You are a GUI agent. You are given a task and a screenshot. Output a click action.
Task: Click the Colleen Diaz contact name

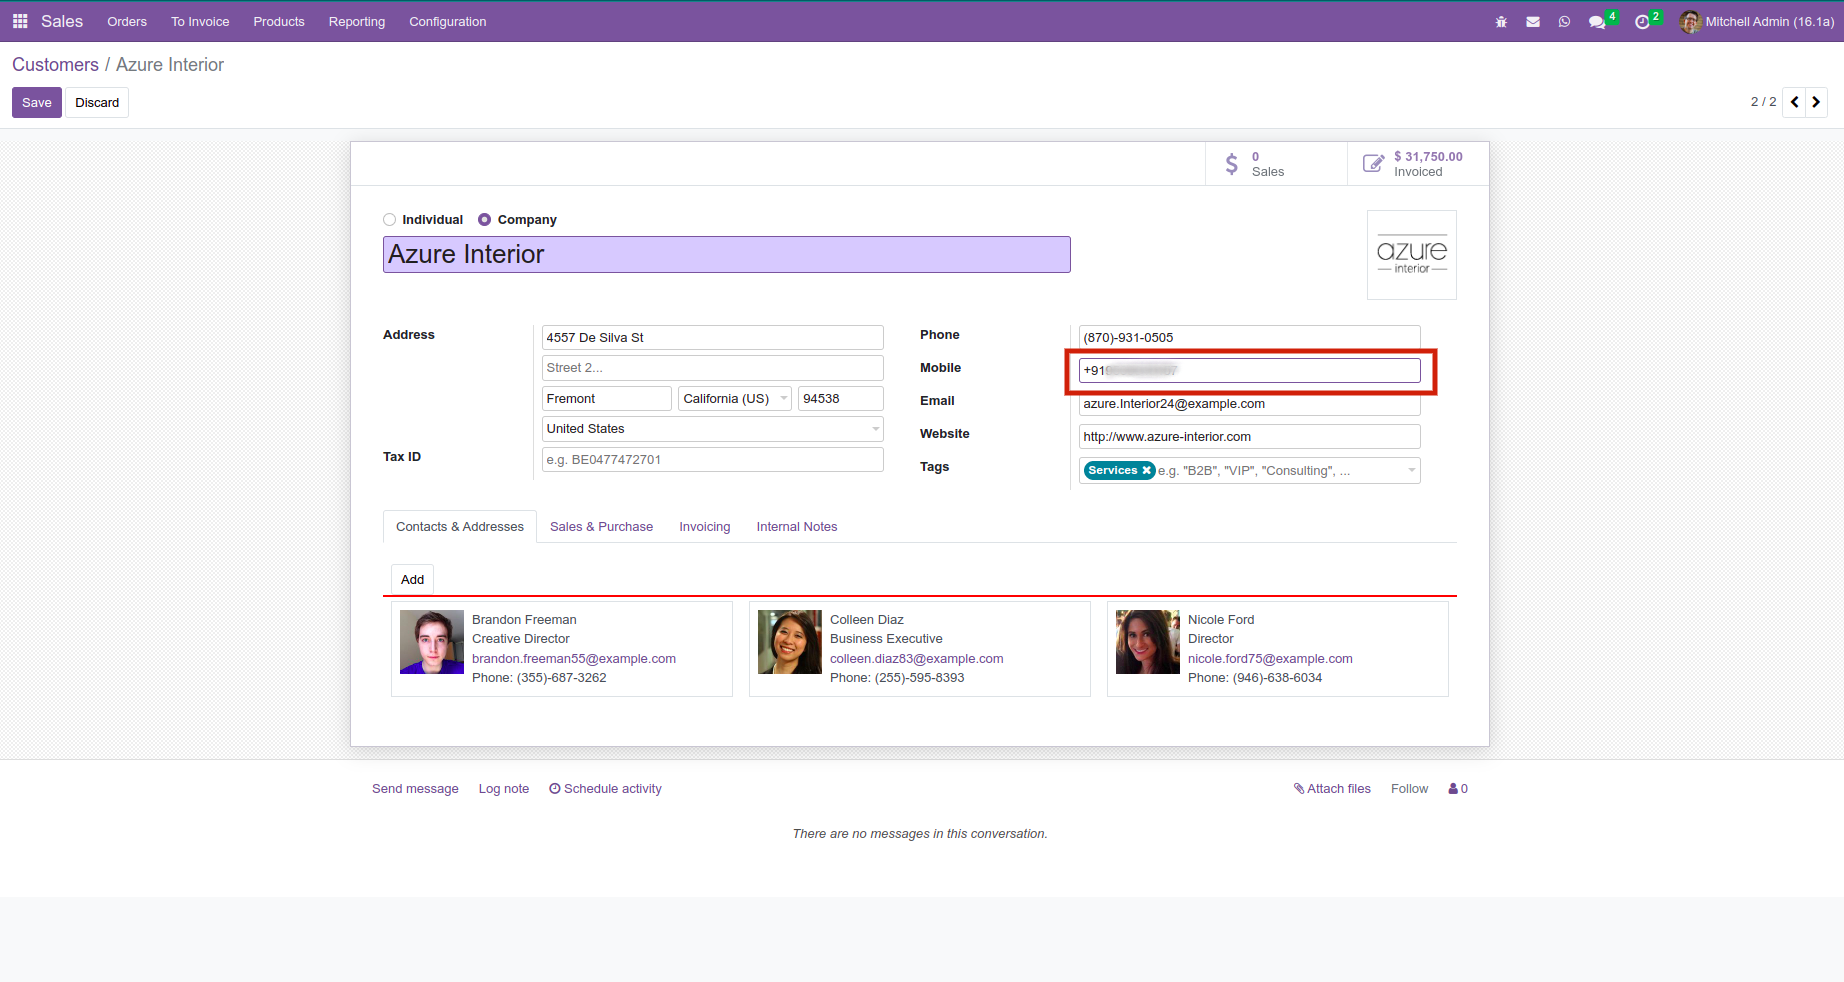[867, 620]
